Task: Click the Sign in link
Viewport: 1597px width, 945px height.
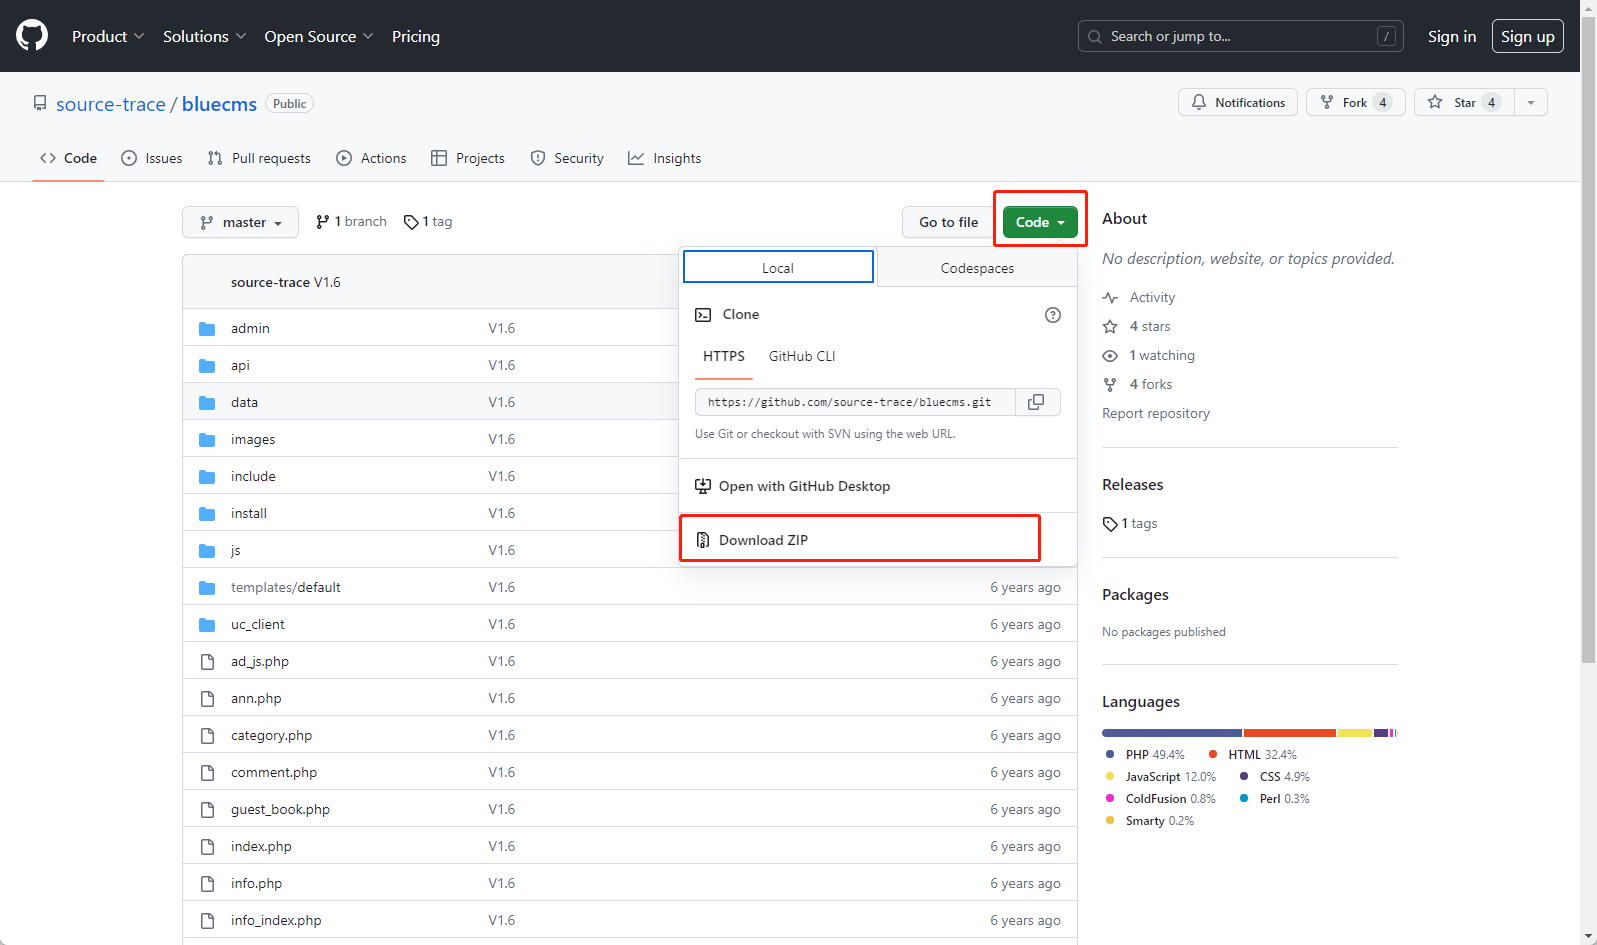Action: click(1452, 37)
